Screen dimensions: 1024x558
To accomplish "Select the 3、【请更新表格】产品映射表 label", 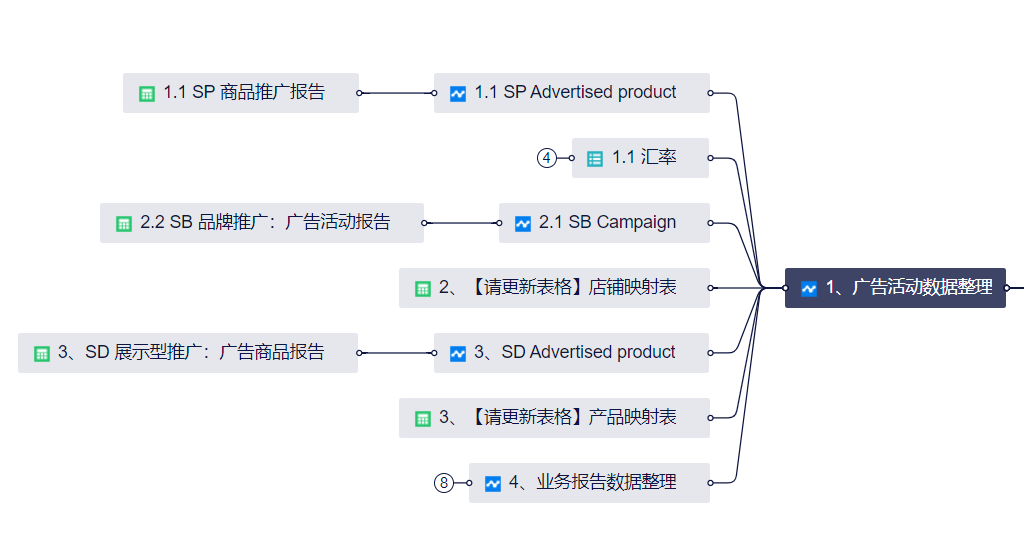I will 558,417.
